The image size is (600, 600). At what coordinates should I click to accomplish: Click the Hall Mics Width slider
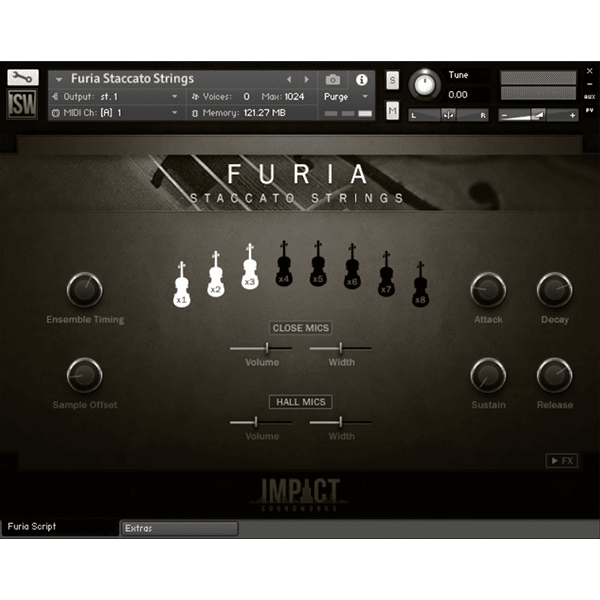tap(341, 422)
